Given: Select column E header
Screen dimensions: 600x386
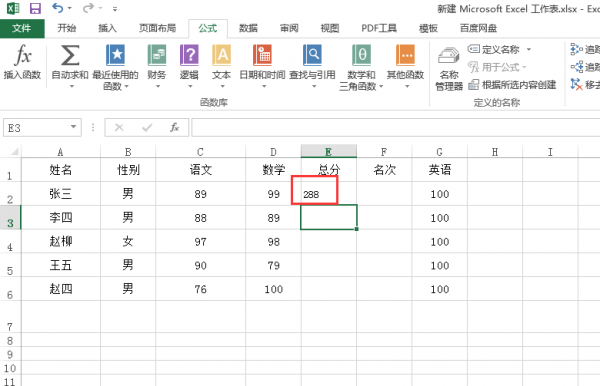Looking at the screenshot, I should click(x=329, y=151).
